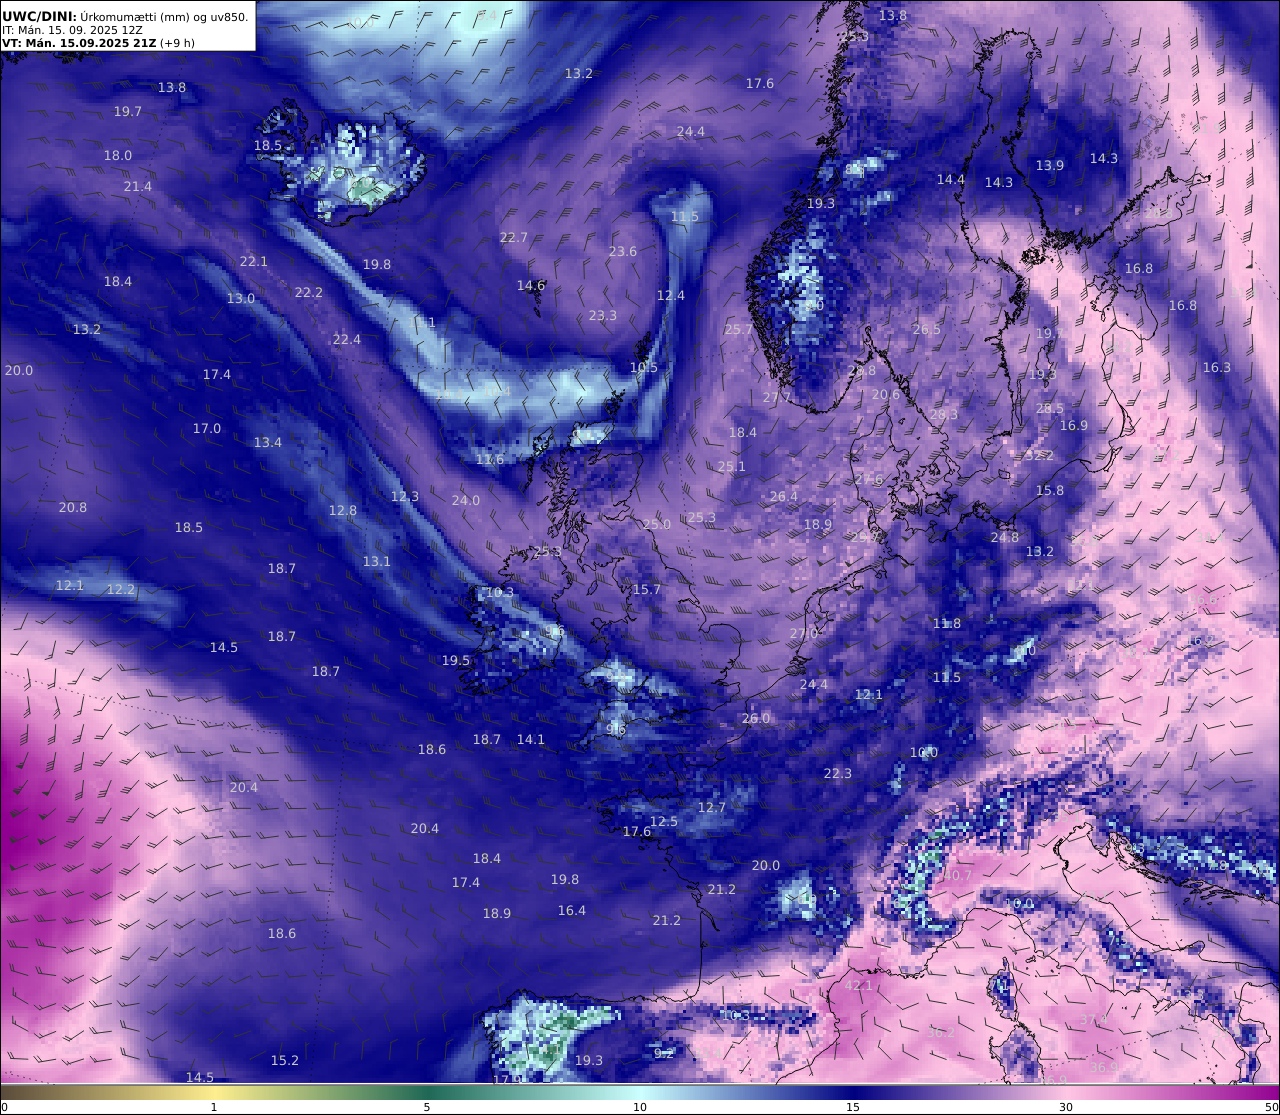The height and width of the screenshot is (1115, 1280).
Task: Click the map value 22.3
Action: [x=838, y=774]
